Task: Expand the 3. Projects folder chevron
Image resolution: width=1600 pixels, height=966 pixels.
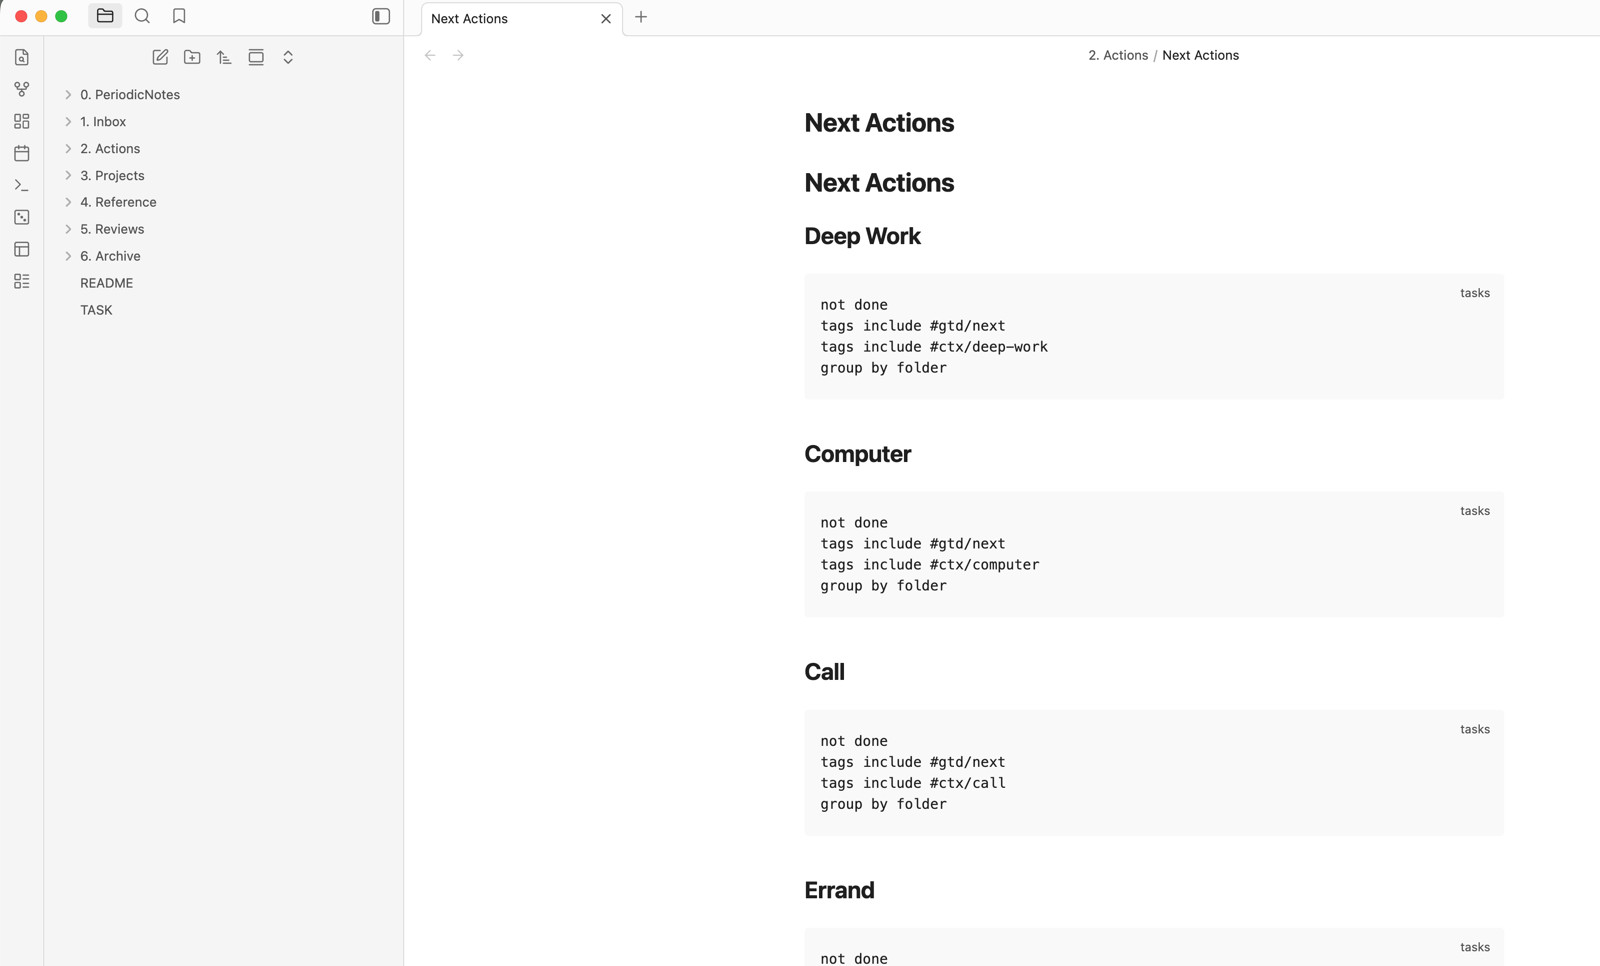Action: point(68,175)
